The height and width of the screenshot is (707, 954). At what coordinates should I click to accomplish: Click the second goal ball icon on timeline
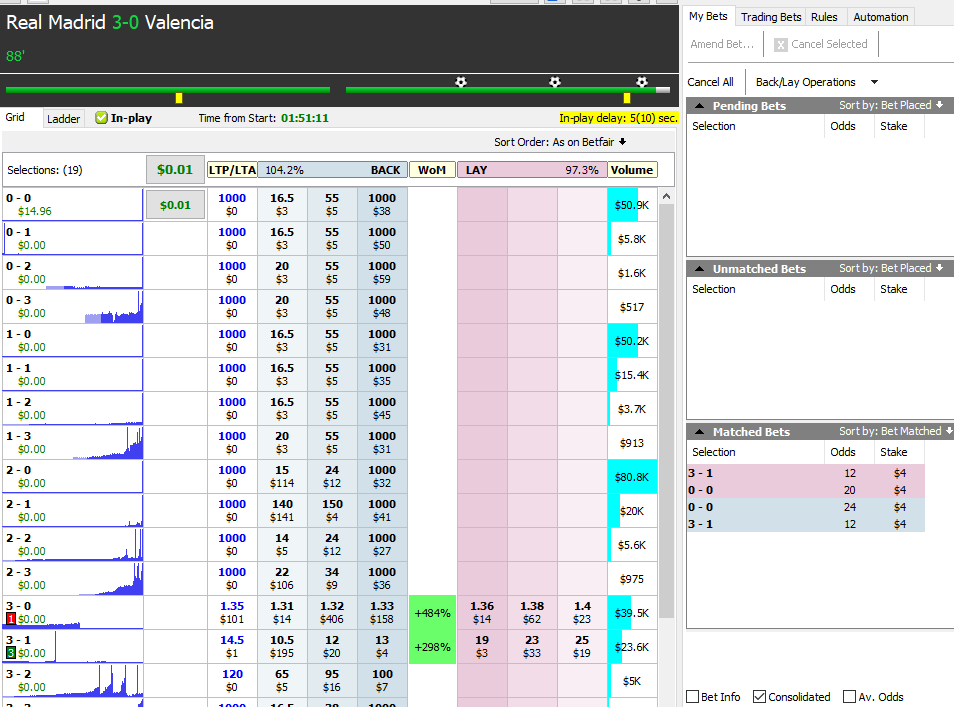pos(554,82)
